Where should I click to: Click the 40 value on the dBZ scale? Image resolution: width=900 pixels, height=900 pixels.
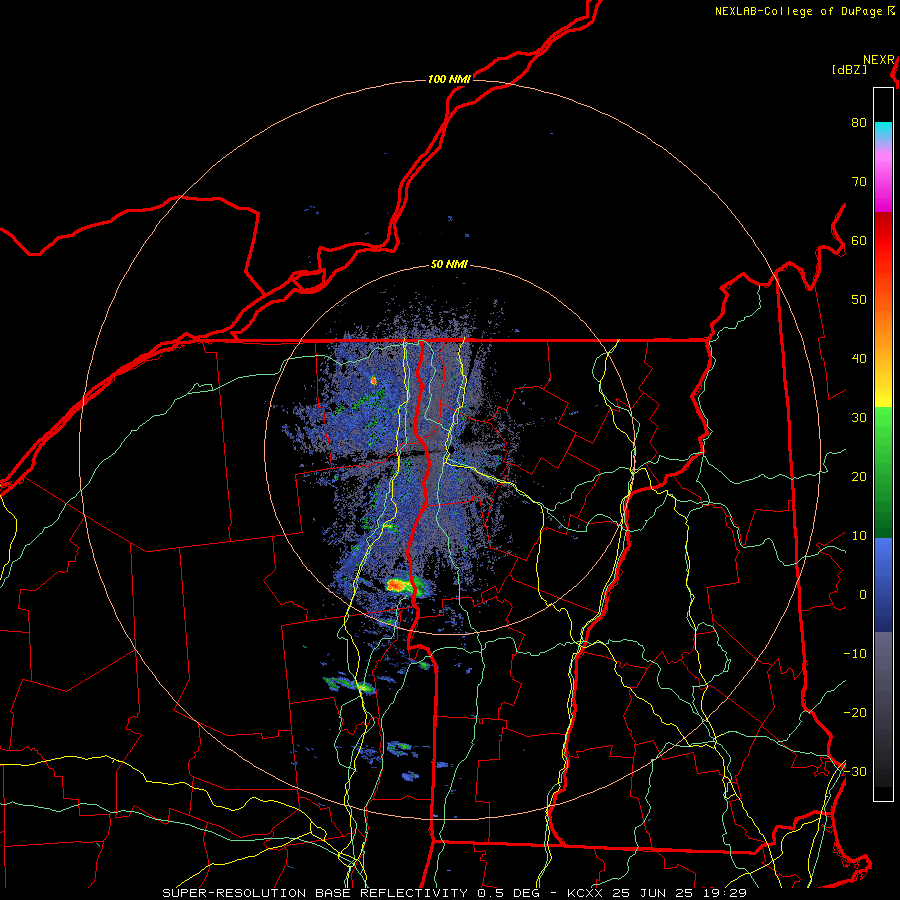(x=859, y=359)
